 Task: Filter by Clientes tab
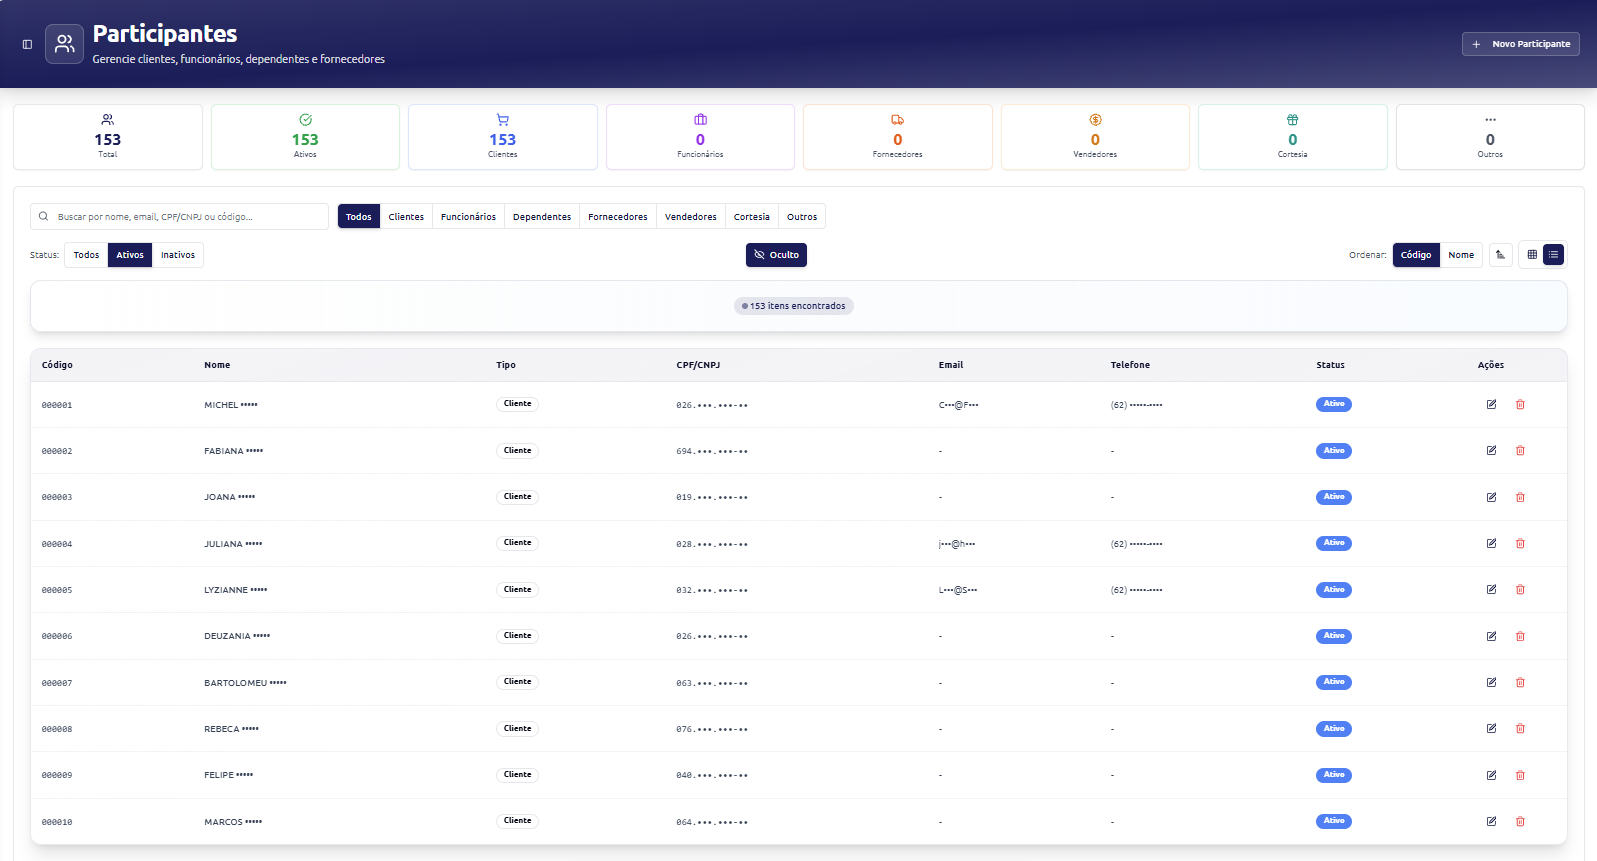click(406, 217)
